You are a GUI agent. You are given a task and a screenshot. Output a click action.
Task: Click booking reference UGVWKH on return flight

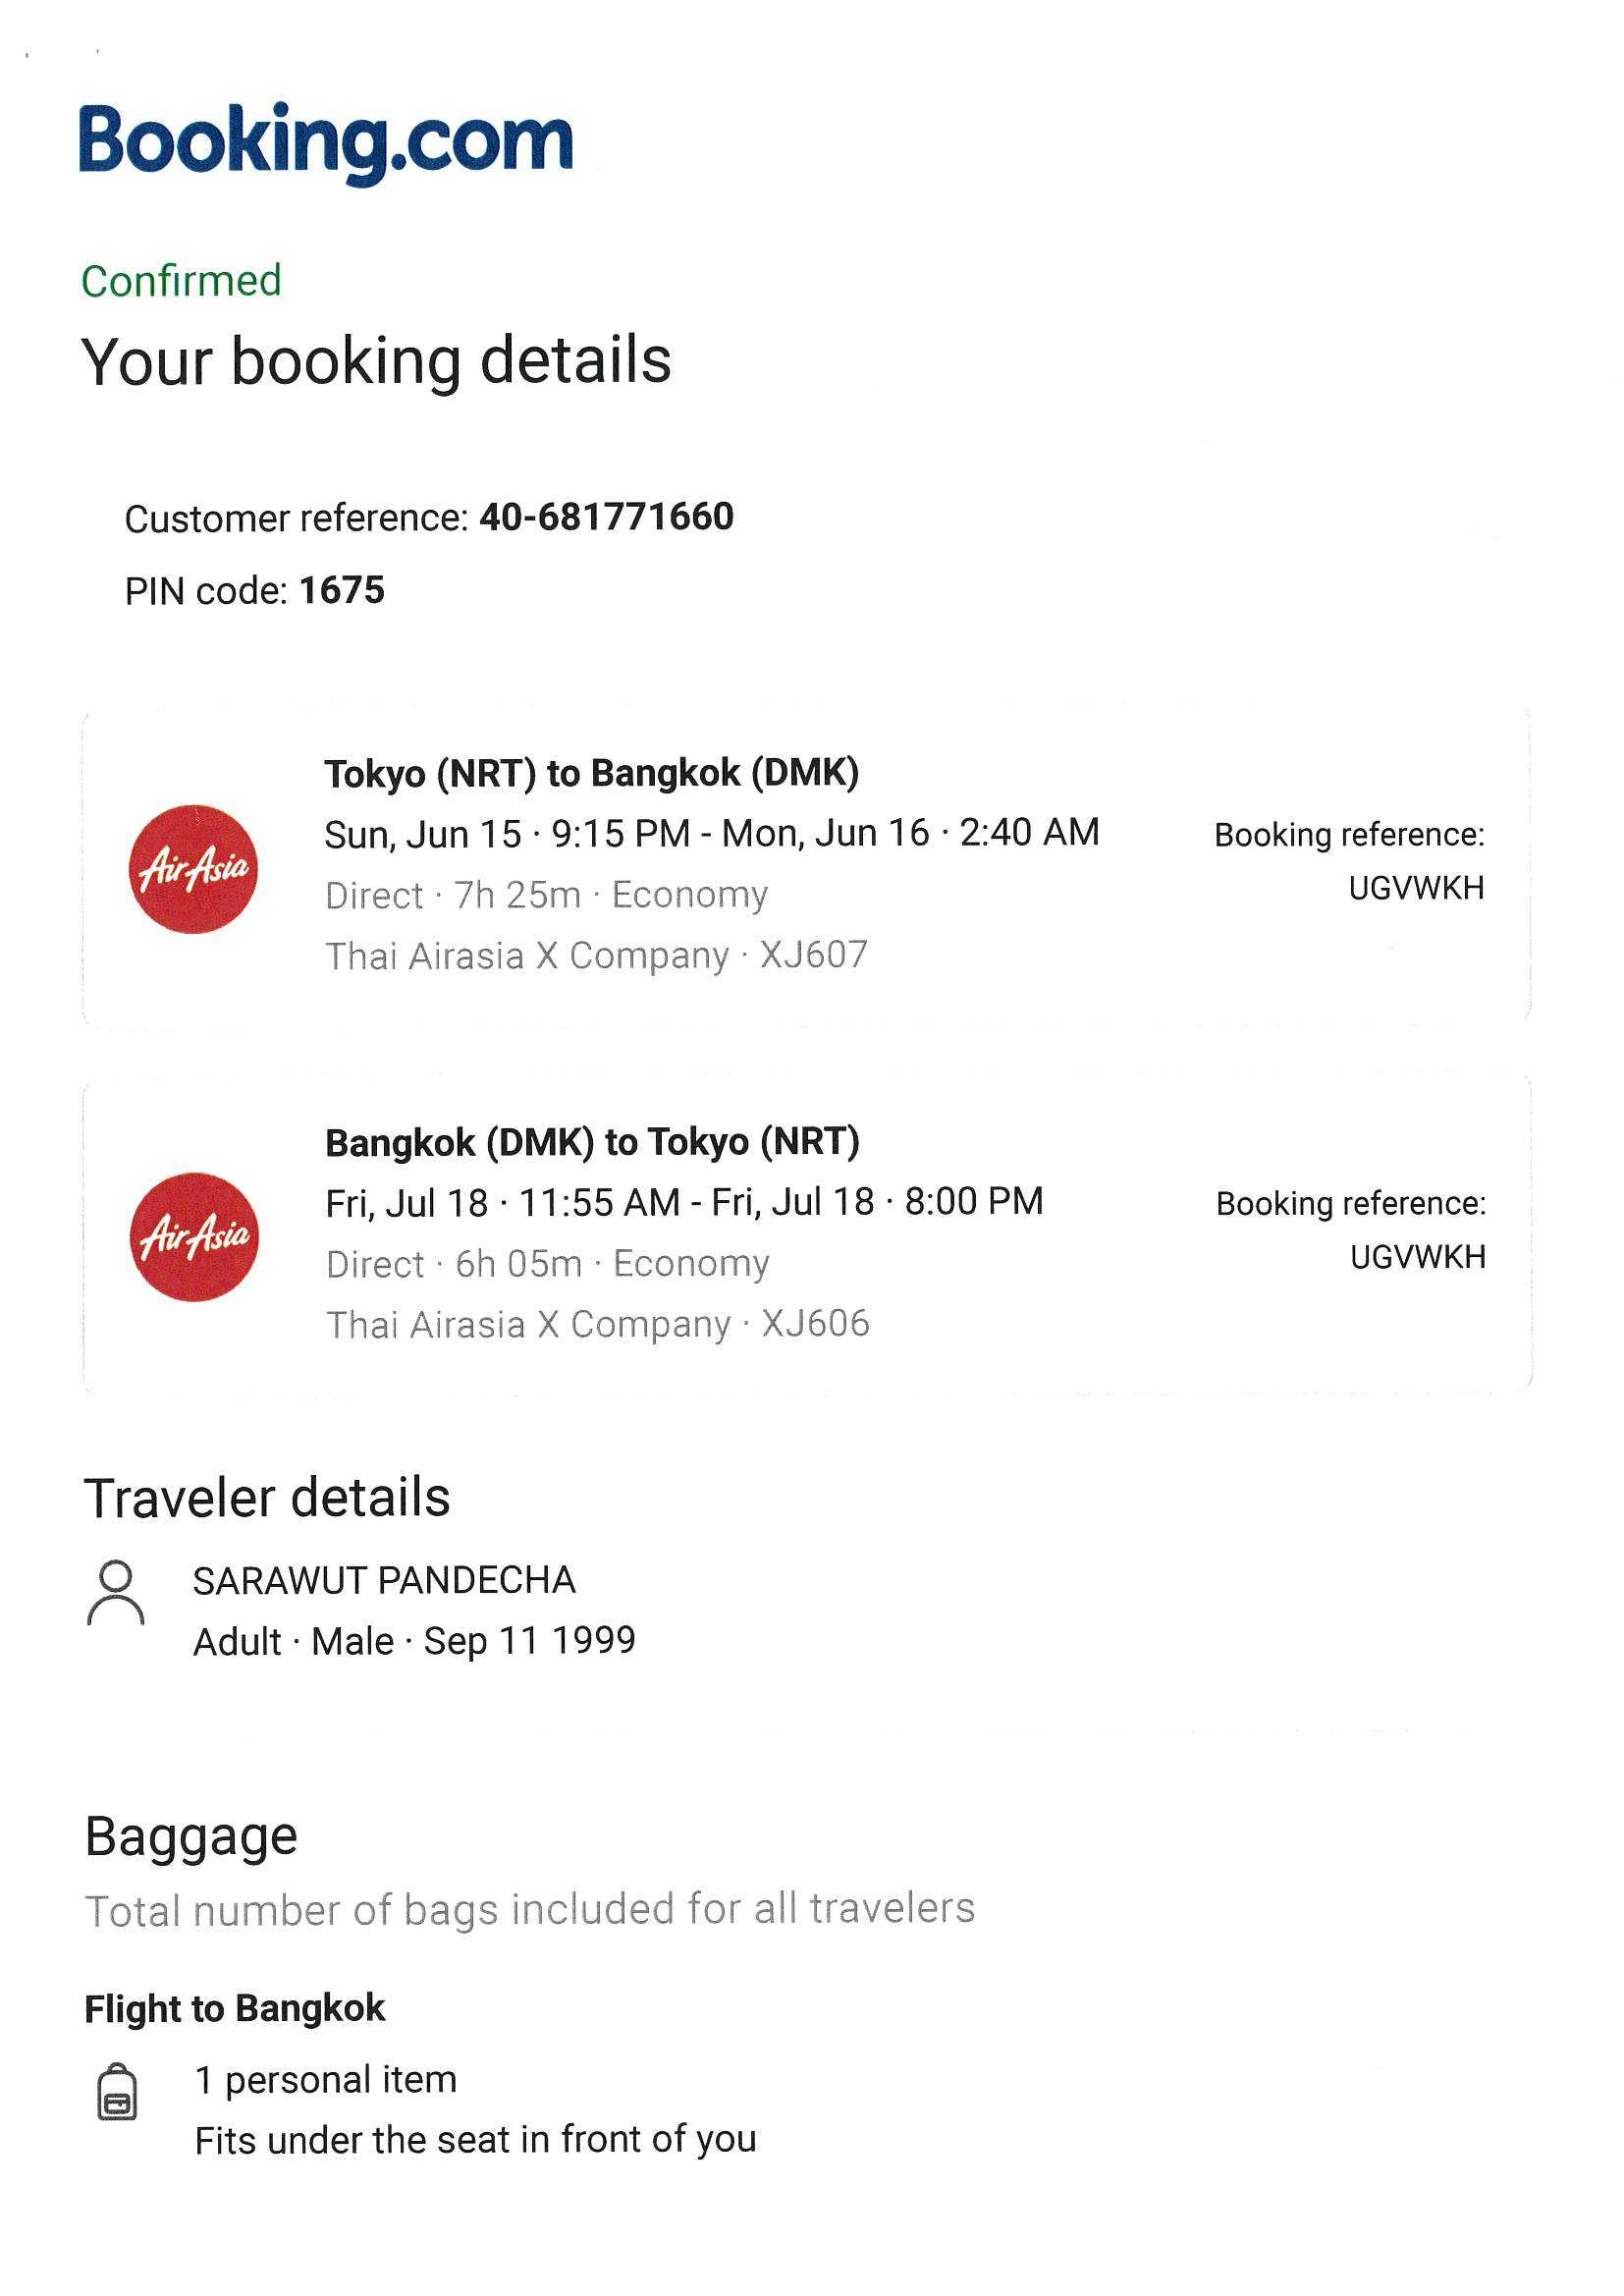pos(1417,1256)
